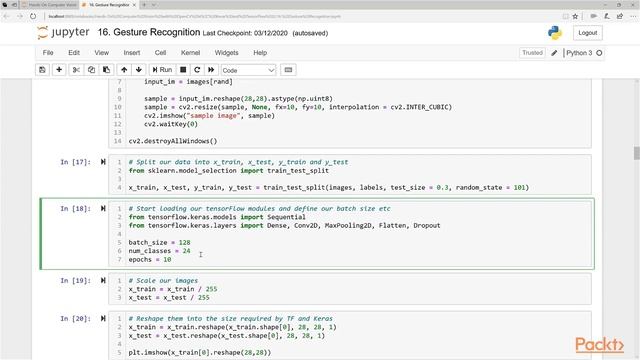The width and height of the screenshot is (640, 360).
Task: Open the cell type Code dropdown
Action: [x=248, y=70]
